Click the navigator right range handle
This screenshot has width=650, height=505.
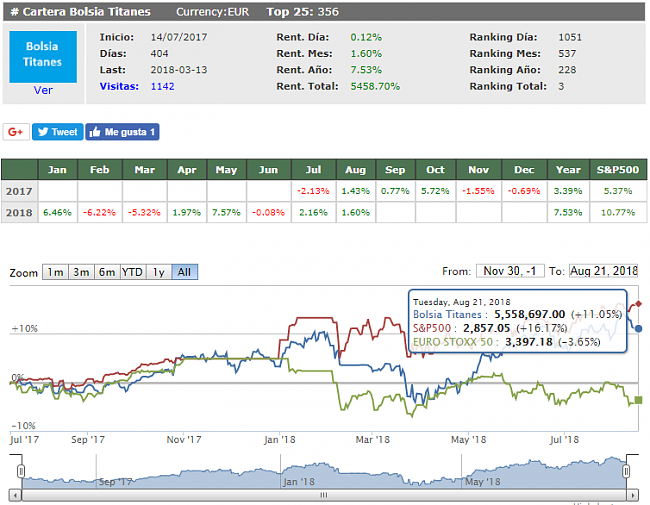click(626, 471)
